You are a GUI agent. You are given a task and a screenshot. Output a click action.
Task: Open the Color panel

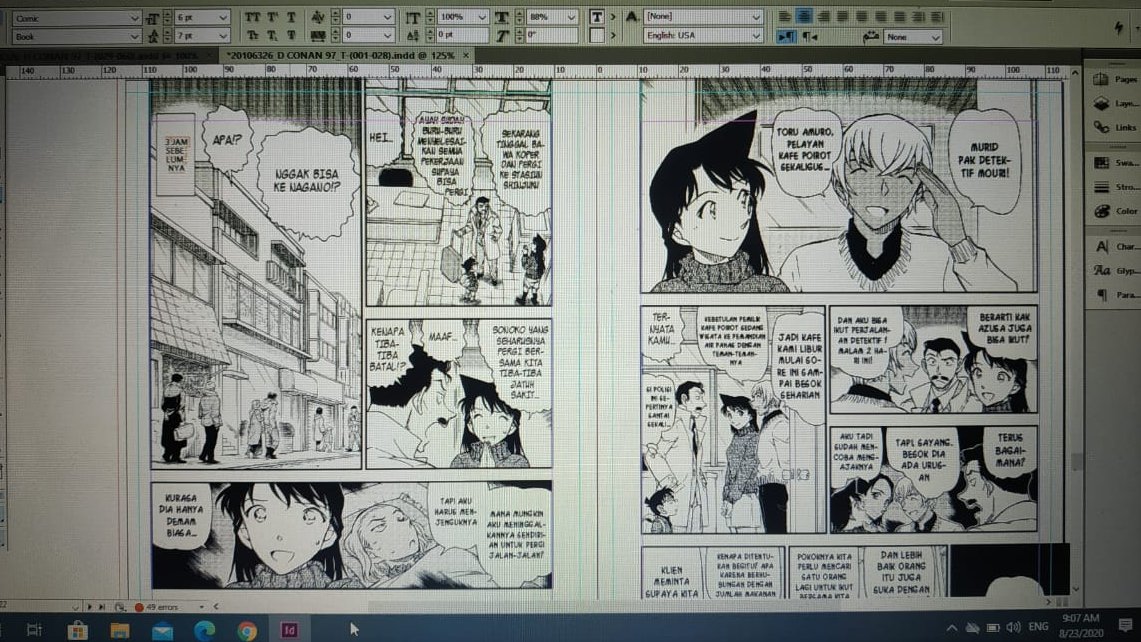click(x=1114, y=211)
